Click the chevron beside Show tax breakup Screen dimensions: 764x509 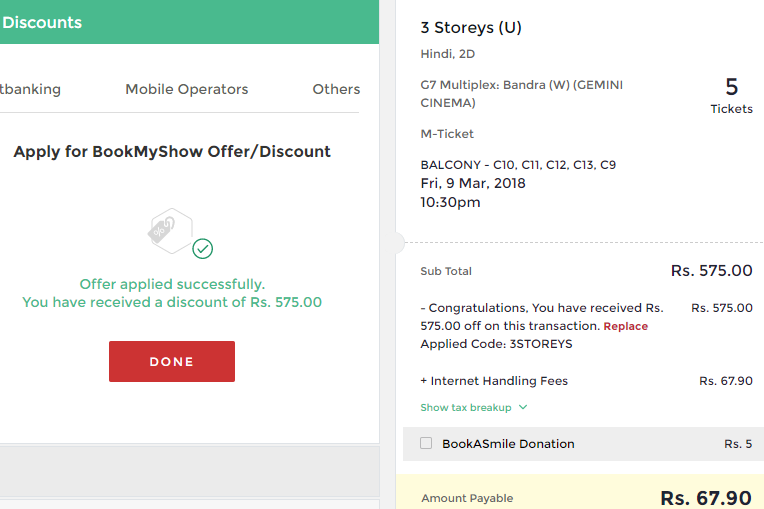coord(523,407)
